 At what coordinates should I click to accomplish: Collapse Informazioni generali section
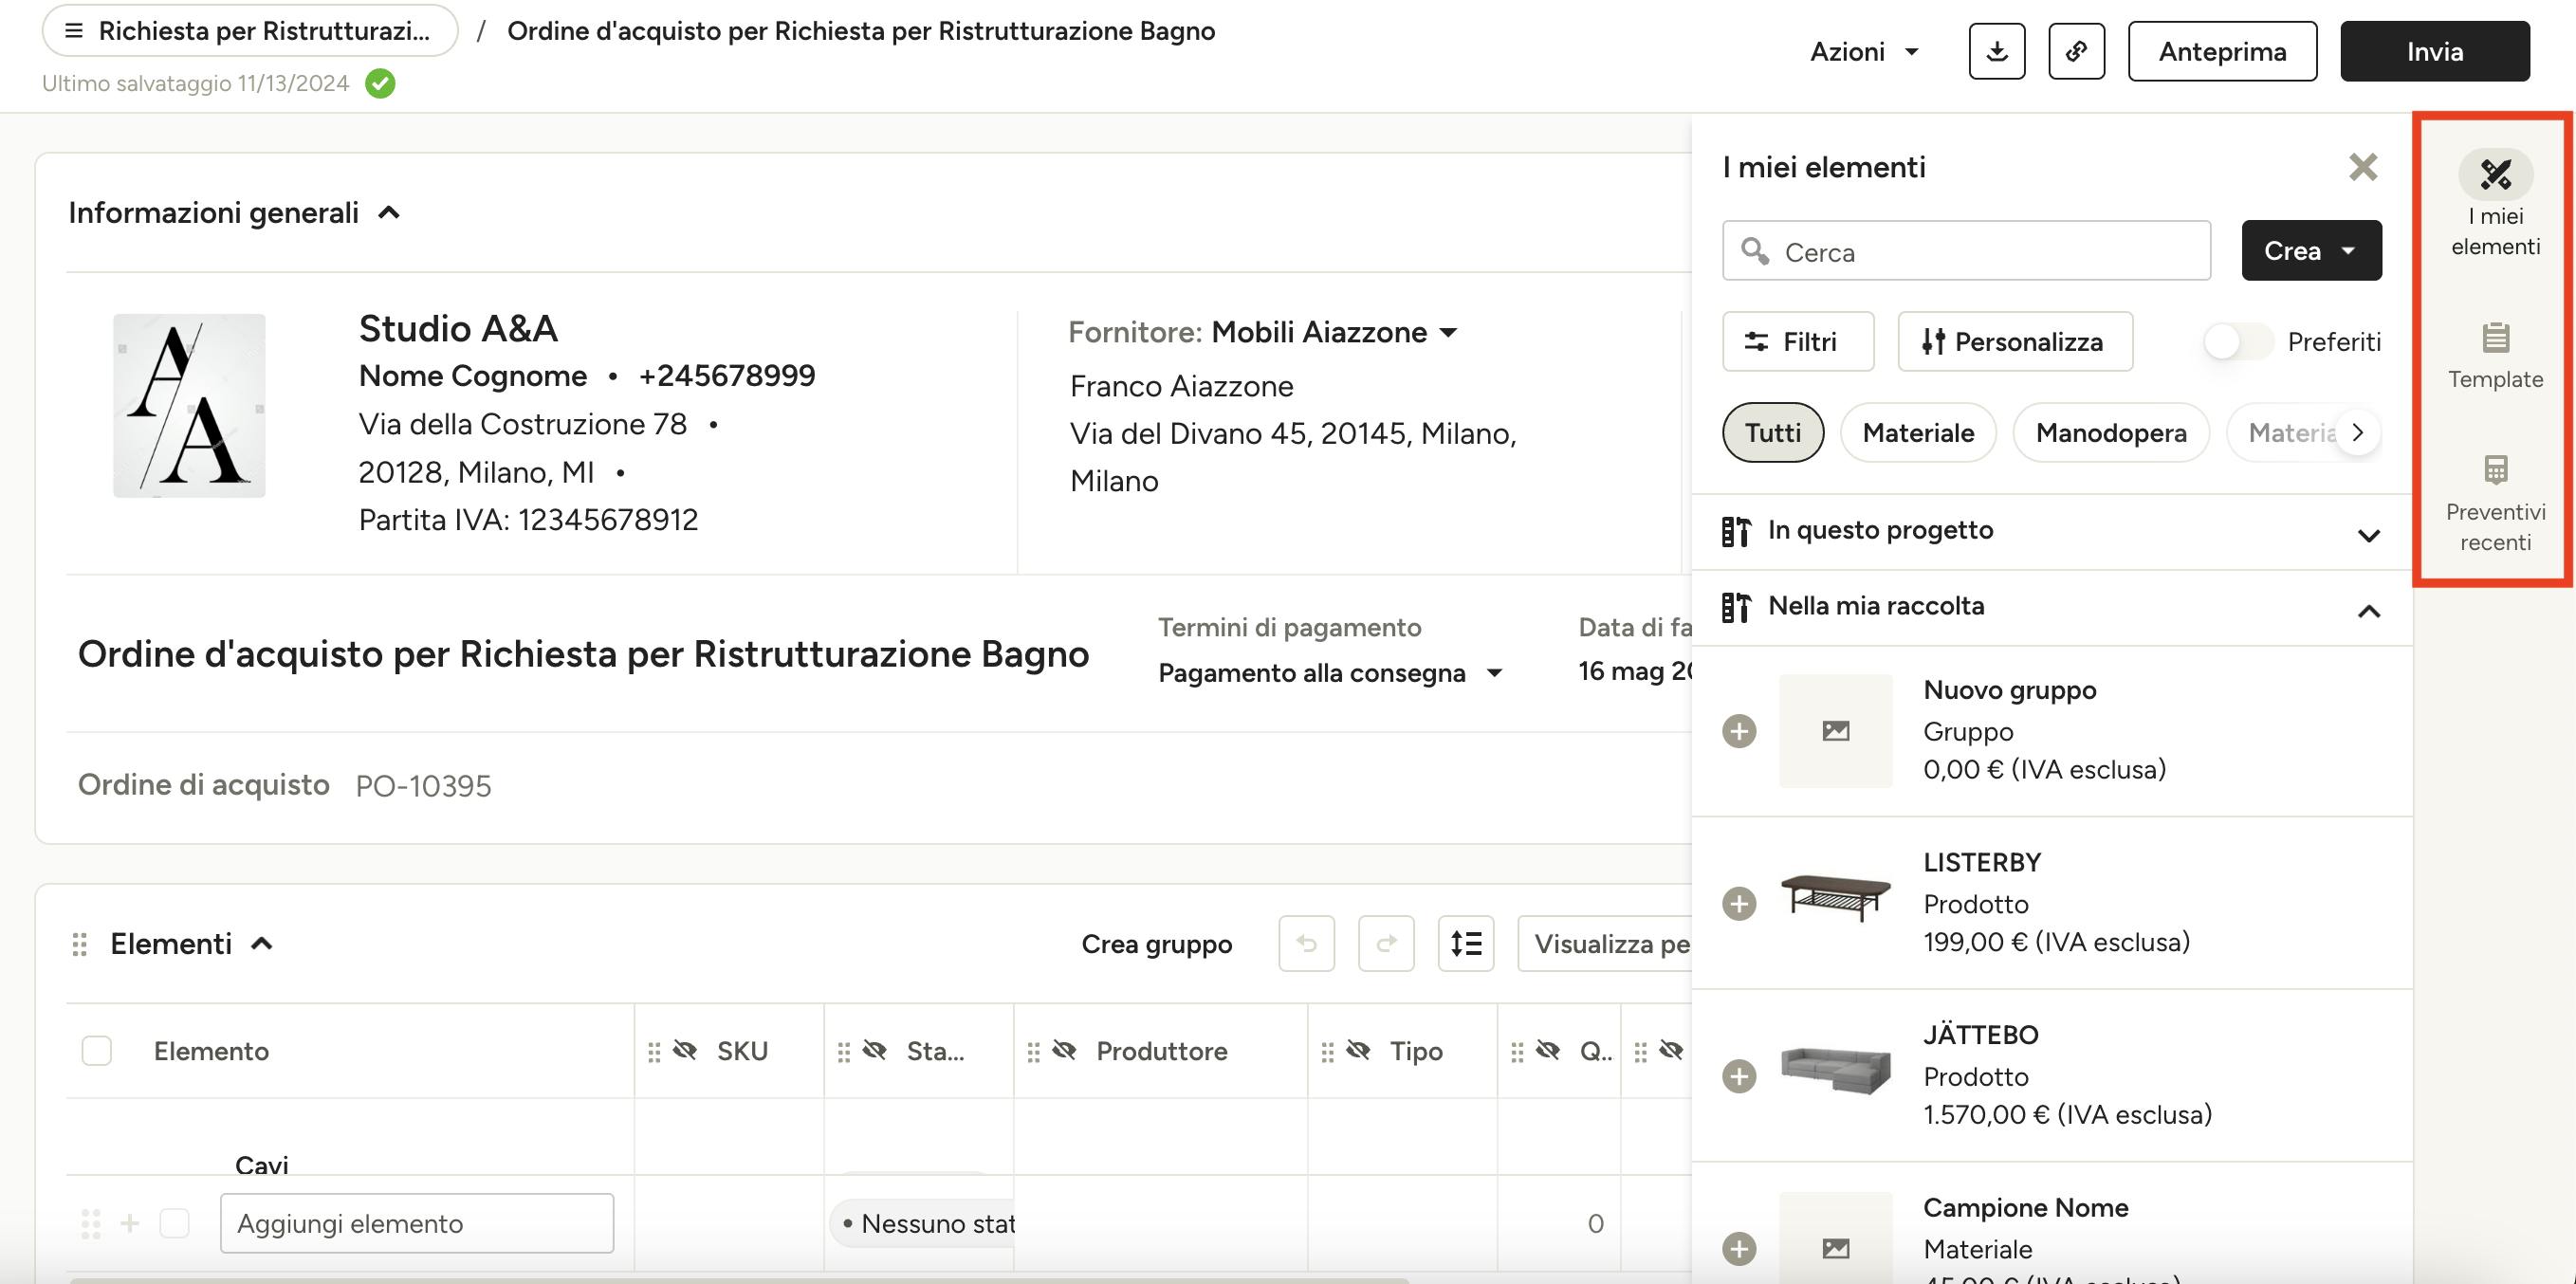(x=390, y=213)
